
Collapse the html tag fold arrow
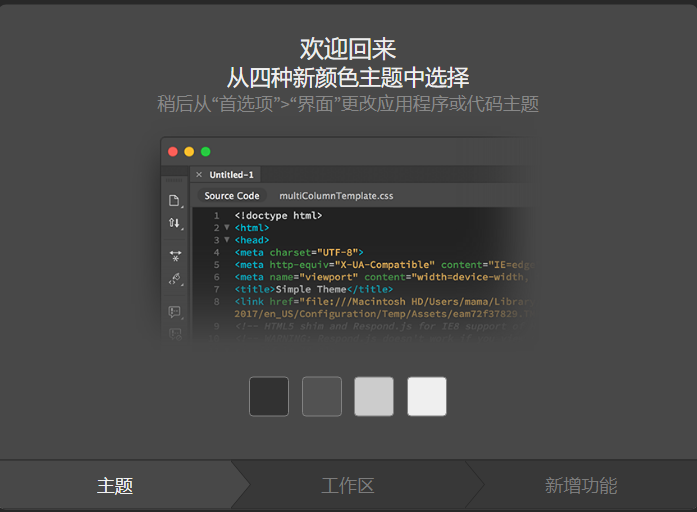tap(227, 228)
